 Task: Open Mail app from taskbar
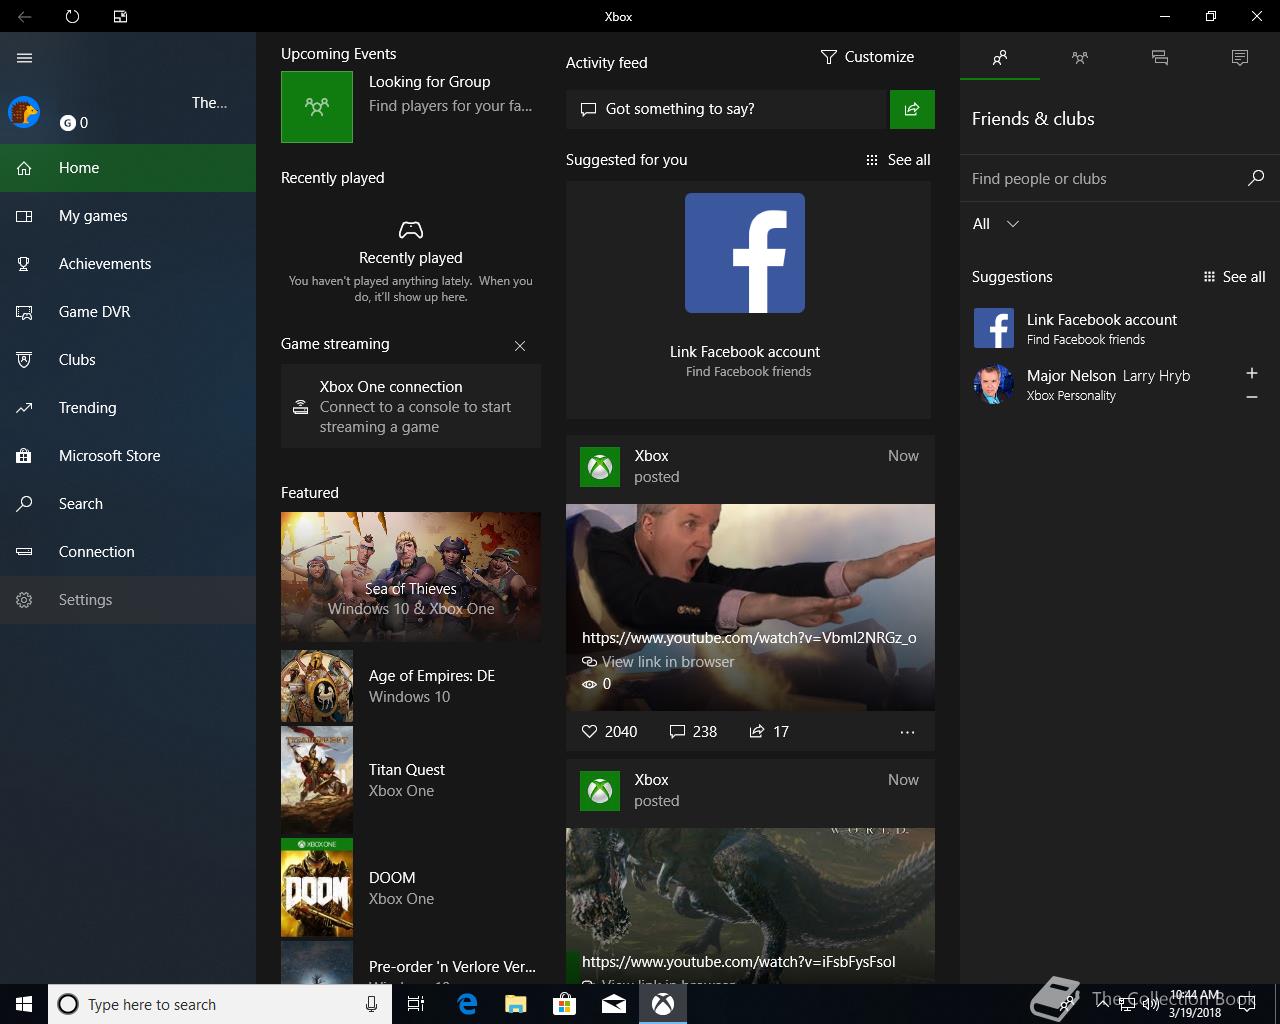click(614, 1004)
